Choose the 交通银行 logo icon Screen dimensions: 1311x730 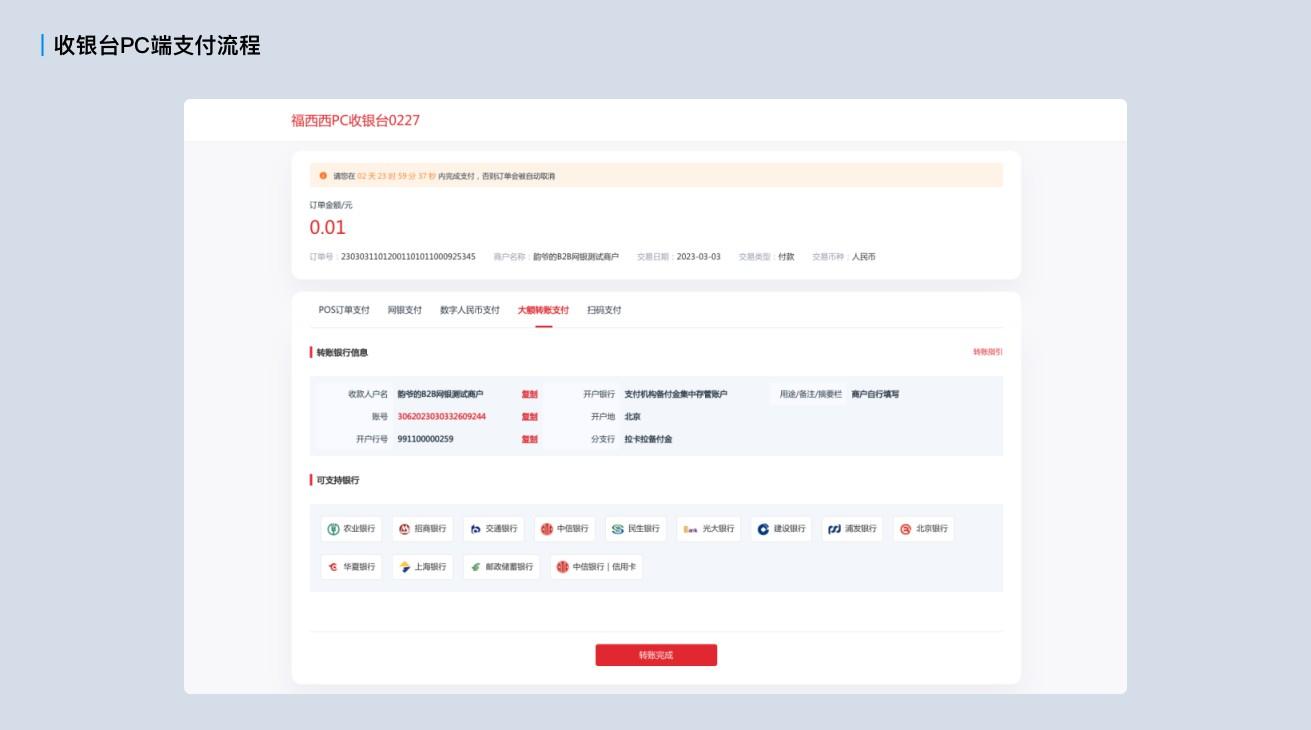tap(476, 529)
